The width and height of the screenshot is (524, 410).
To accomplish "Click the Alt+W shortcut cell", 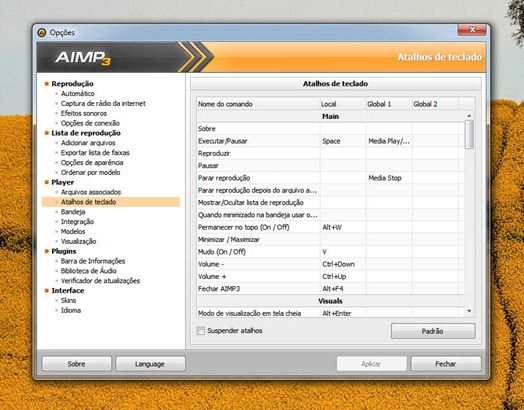I will 343,227.
